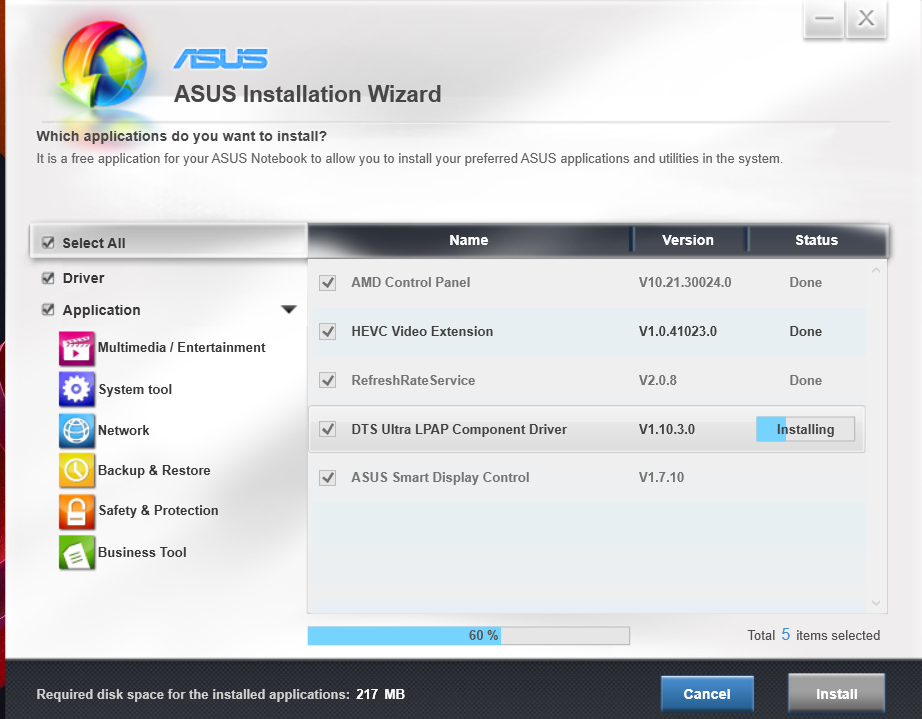Click the Backup & Restore clock icon

76,470
